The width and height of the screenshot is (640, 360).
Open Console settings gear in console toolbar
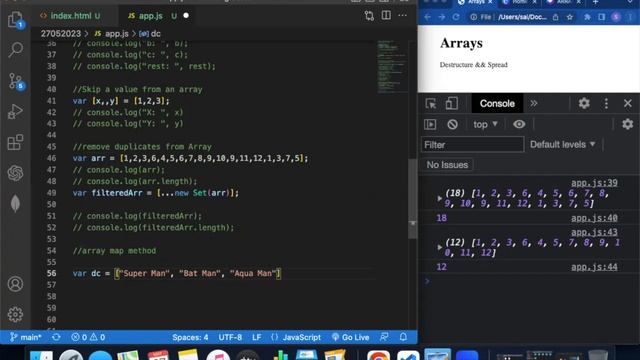coord(628,124)
